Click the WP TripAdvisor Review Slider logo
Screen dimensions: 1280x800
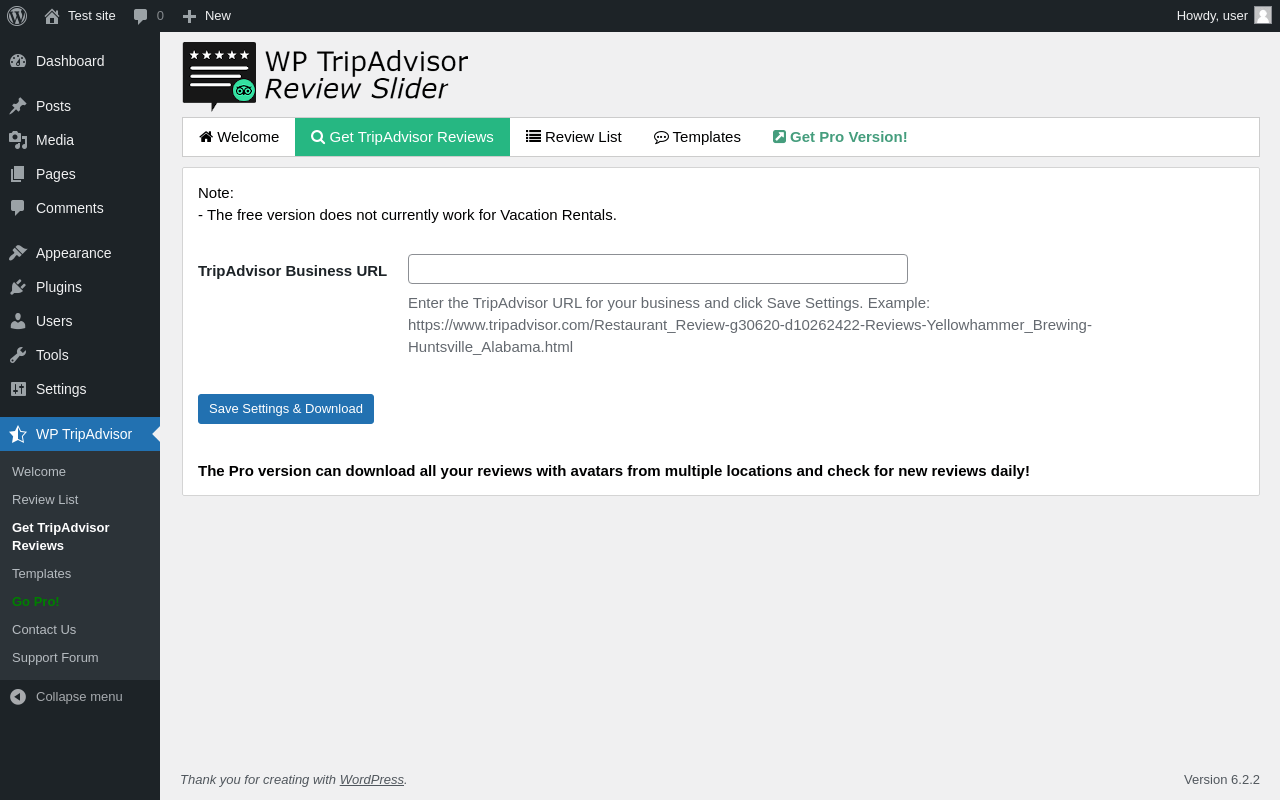point(325,76)
